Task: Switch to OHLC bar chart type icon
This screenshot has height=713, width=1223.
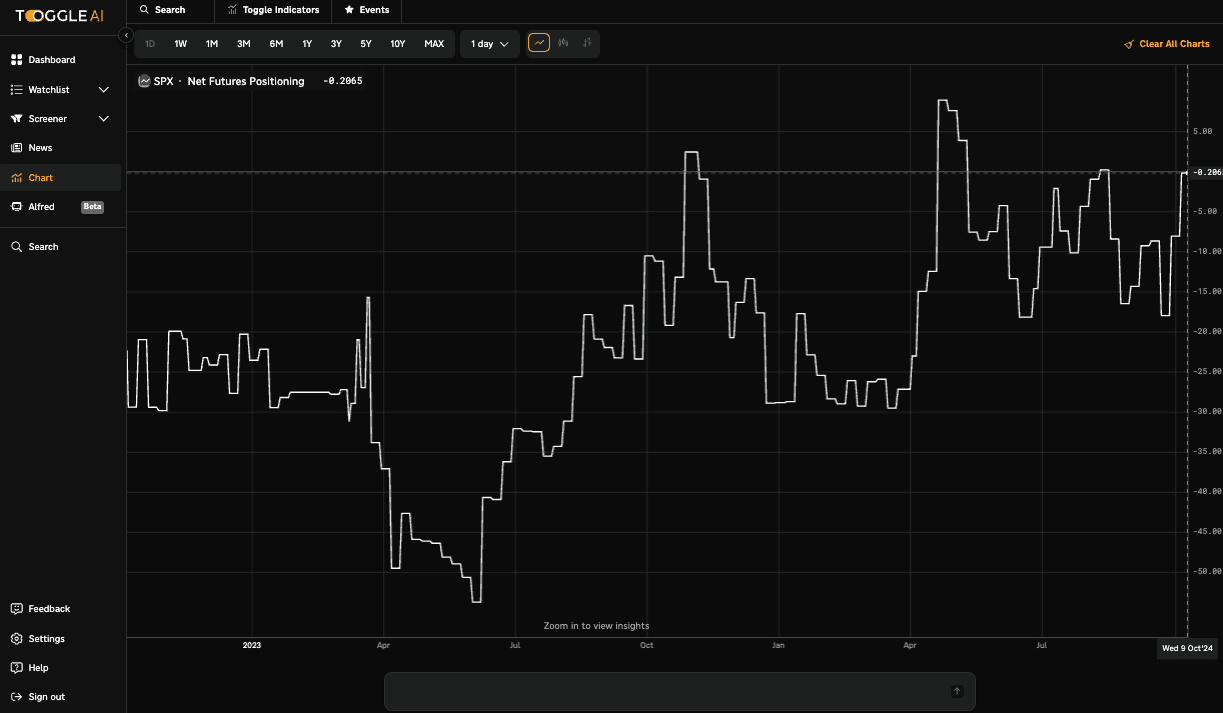Action: click(x=588, y=43)
